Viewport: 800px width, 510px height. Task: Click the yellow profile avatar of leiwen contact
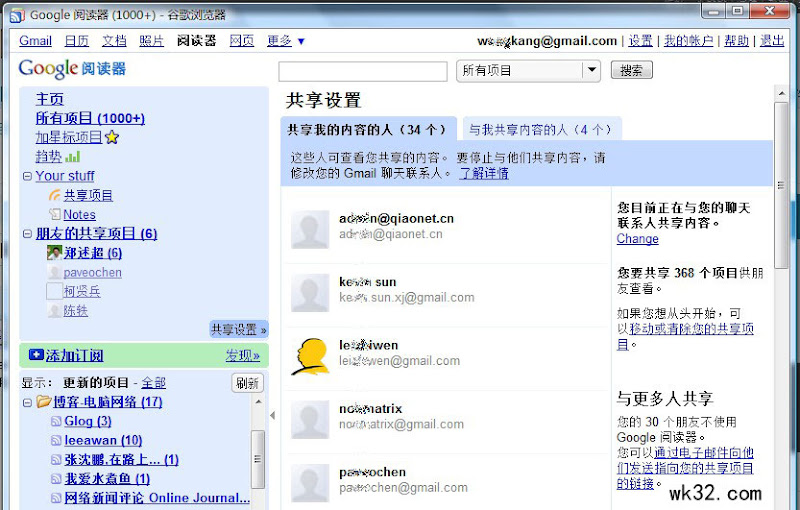pos(310,356)
